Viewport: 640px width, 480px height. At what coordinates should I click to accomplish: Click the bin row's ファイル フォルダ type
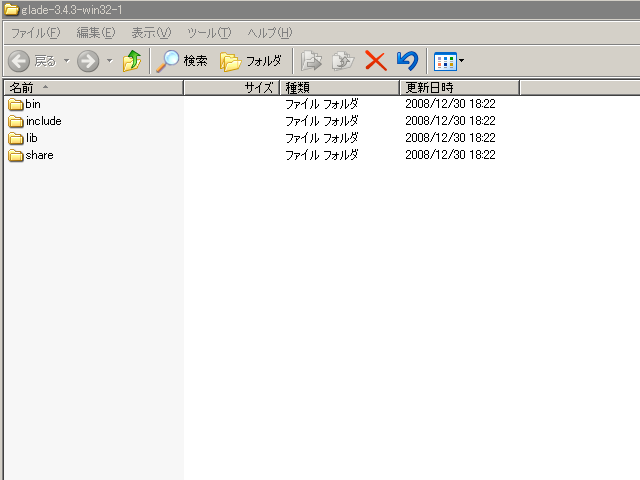[x=322, y=104]
